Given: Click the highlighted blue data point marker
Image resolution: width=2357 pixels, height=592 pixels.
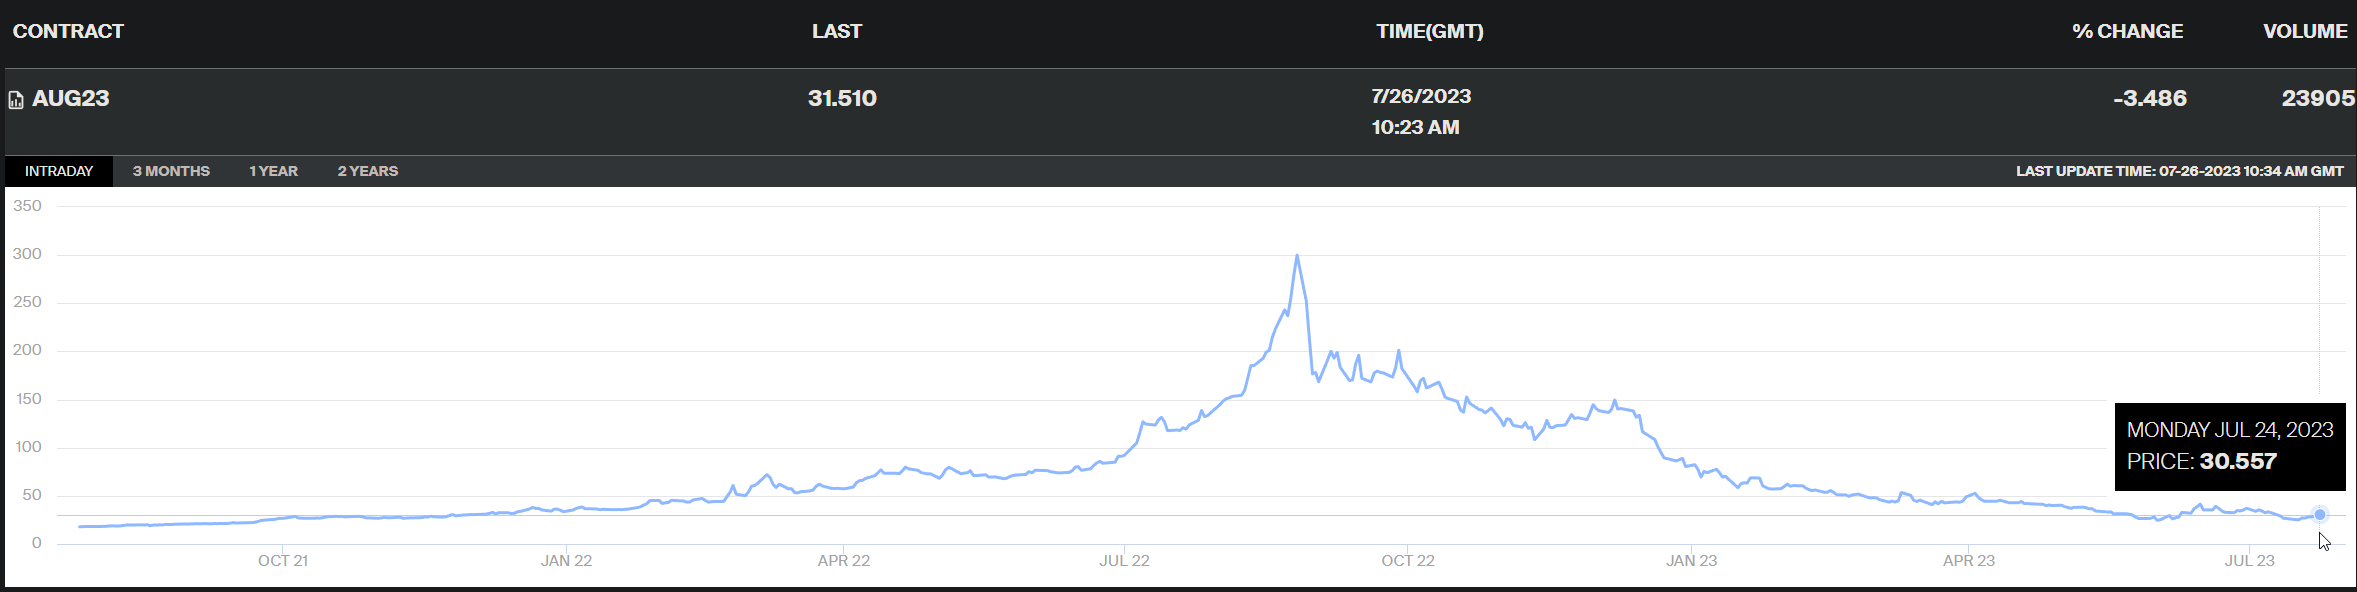Looking at the screenshot, I should click(2320, 514).
